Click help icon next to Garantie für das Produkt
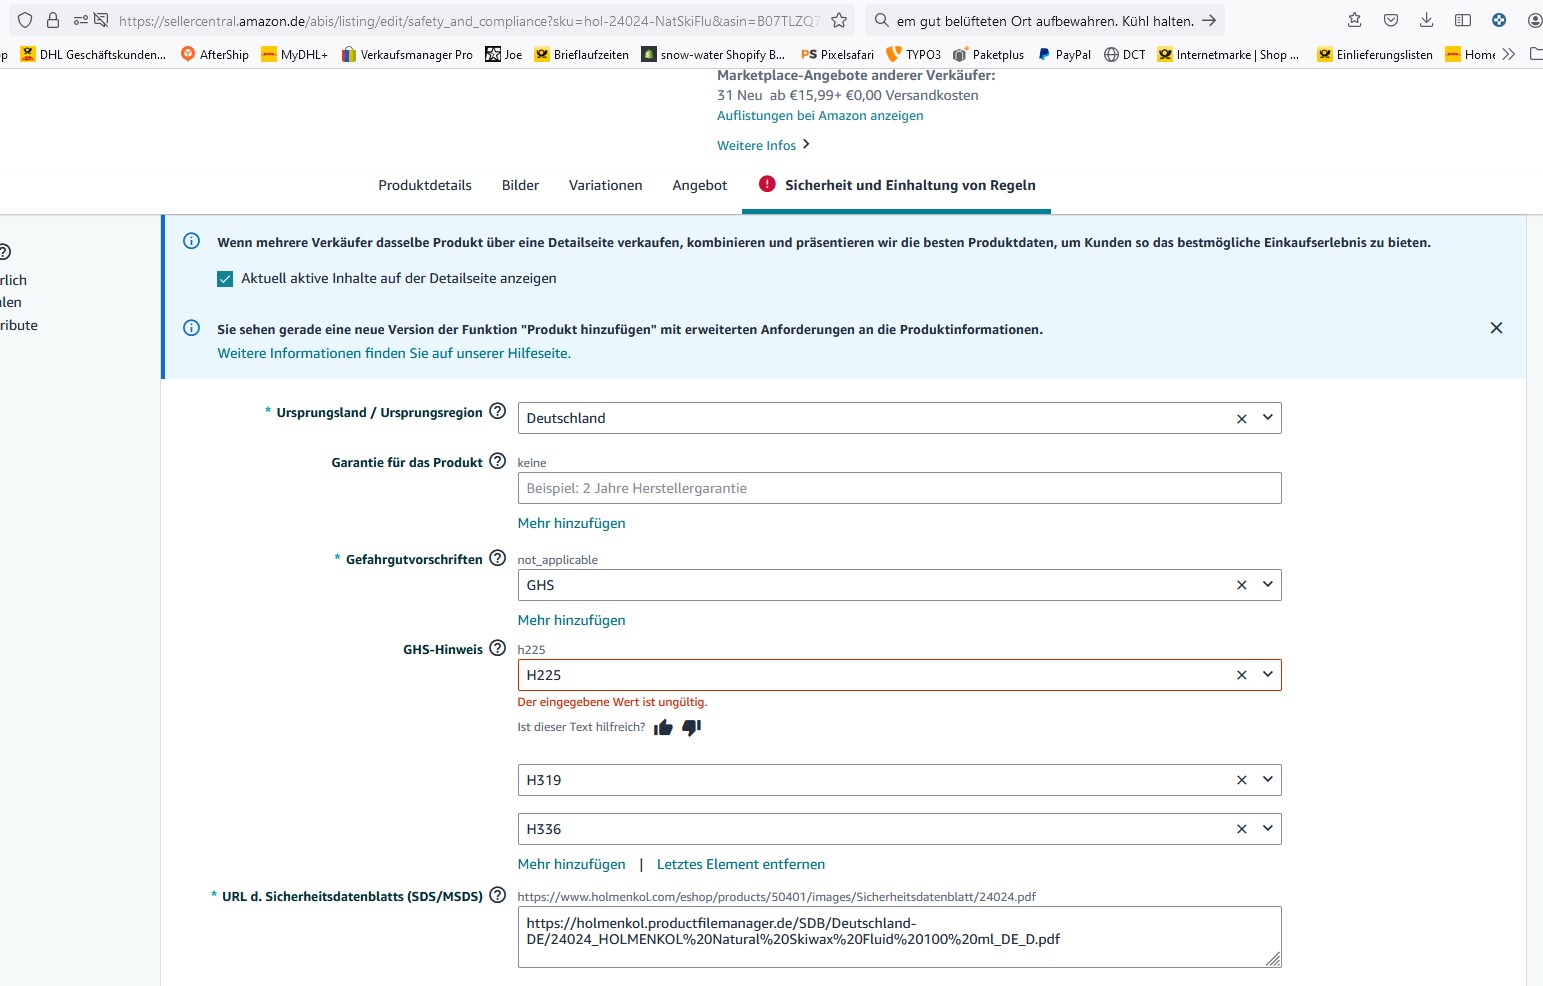The height and width of the screenshot is (986, 1543). coord(497,461)
